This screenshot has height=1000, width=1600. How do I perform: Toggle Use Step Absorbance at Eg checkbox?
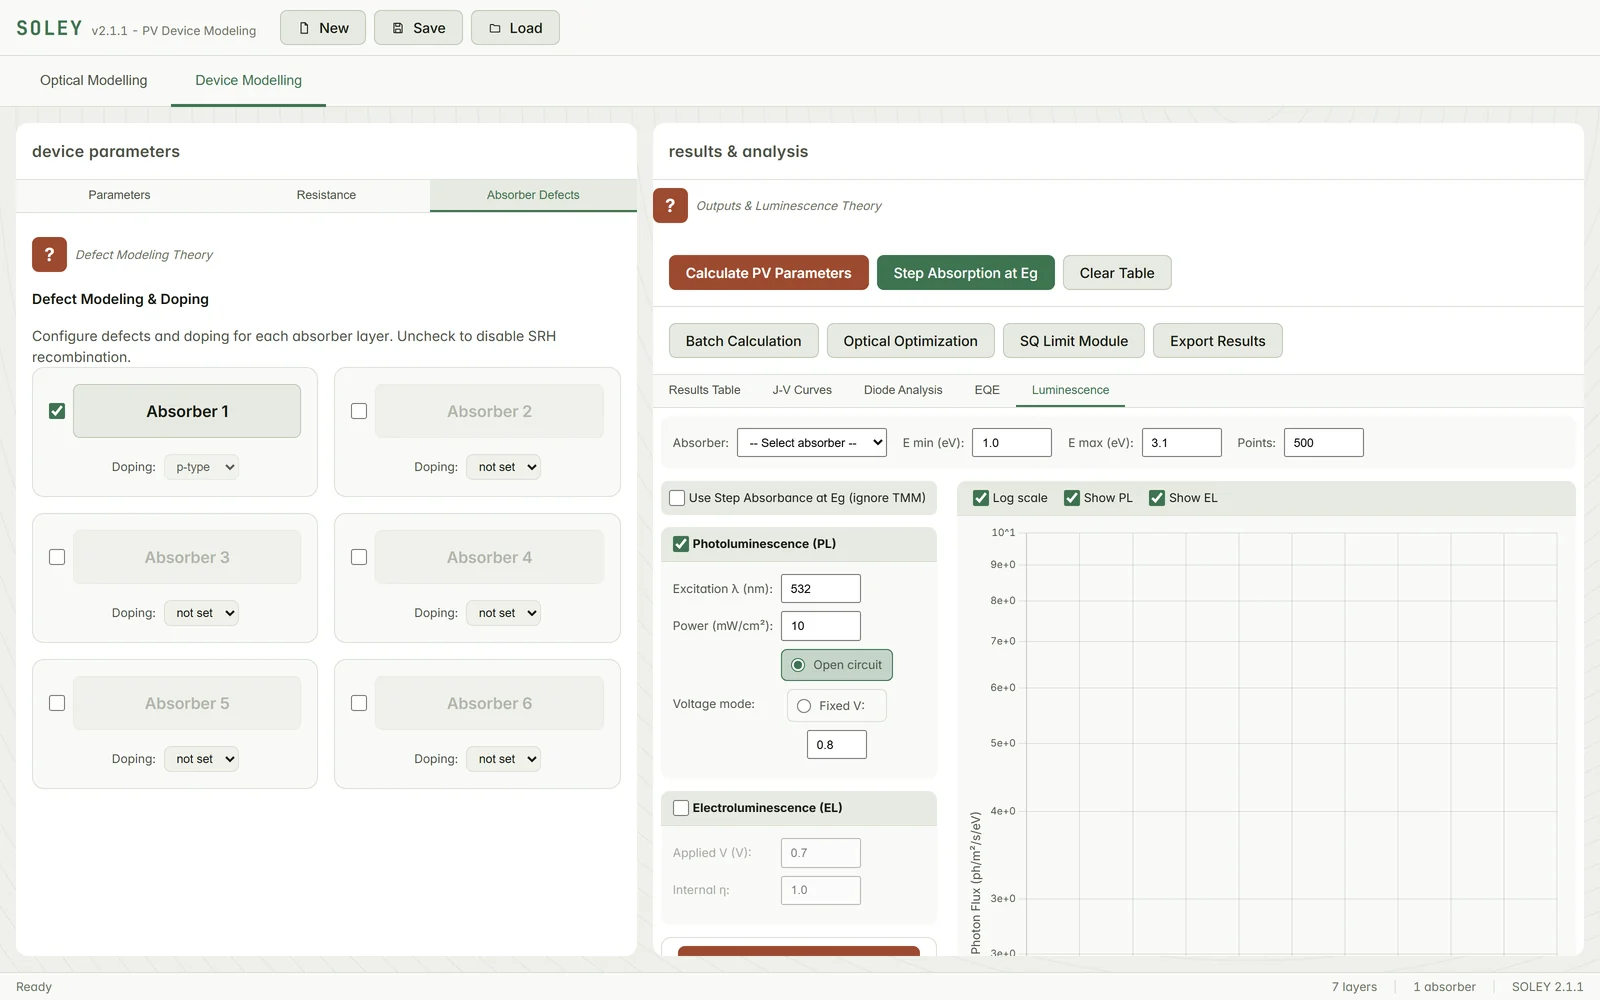point(677,498)
